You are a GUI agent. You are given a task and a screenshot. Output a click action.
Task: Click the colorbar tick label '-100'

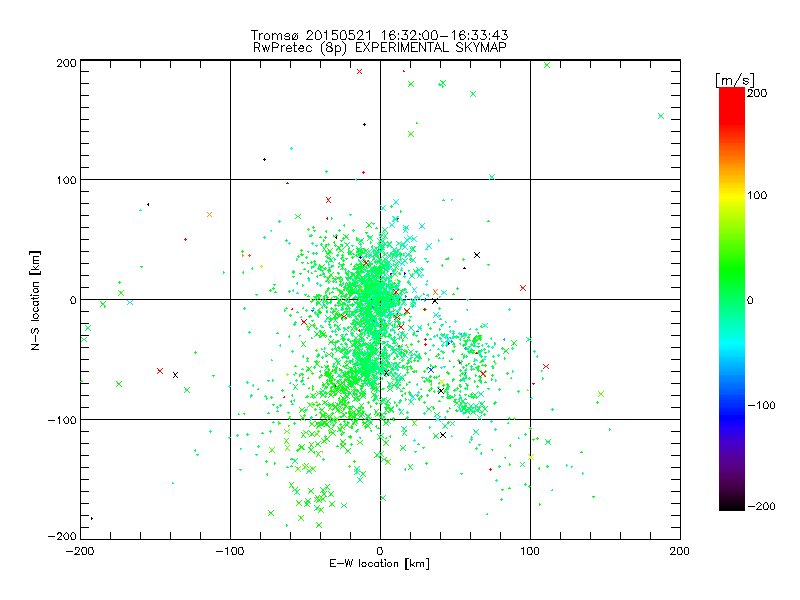(x=761, y=406)
